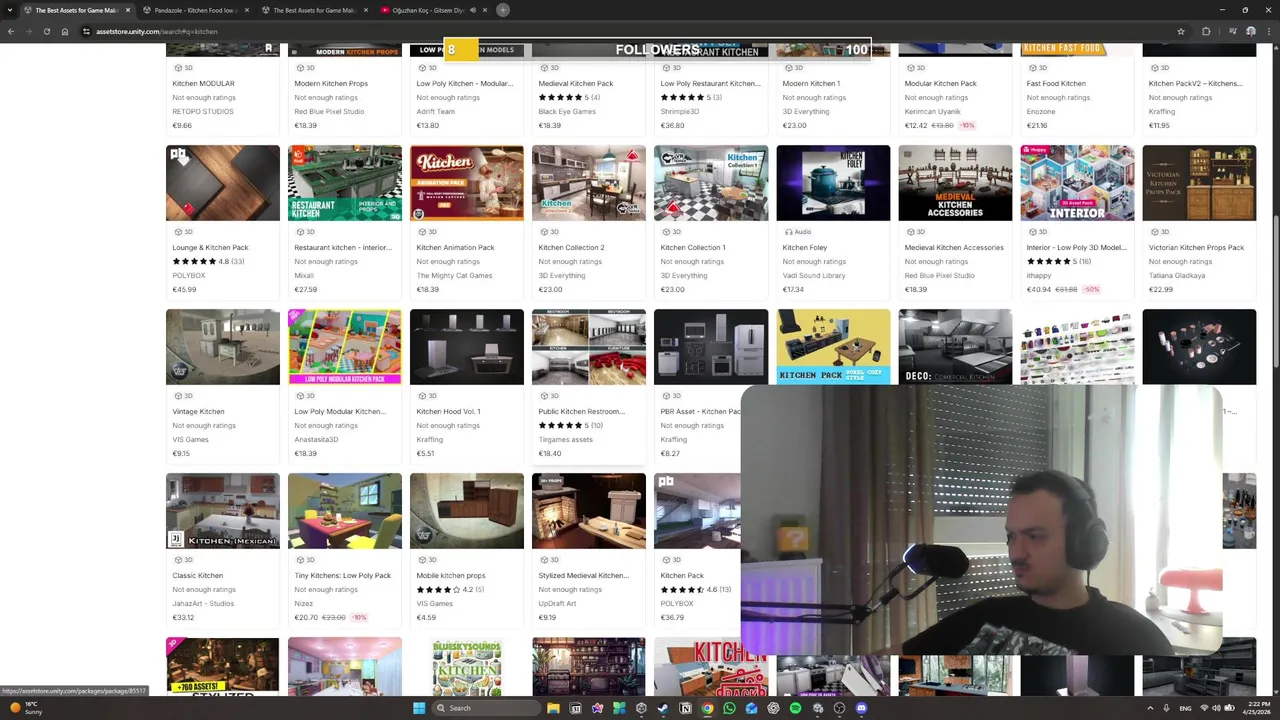Open Modern Kitchen Props asset title
1280x720 pixels.
tap(331, 84)
